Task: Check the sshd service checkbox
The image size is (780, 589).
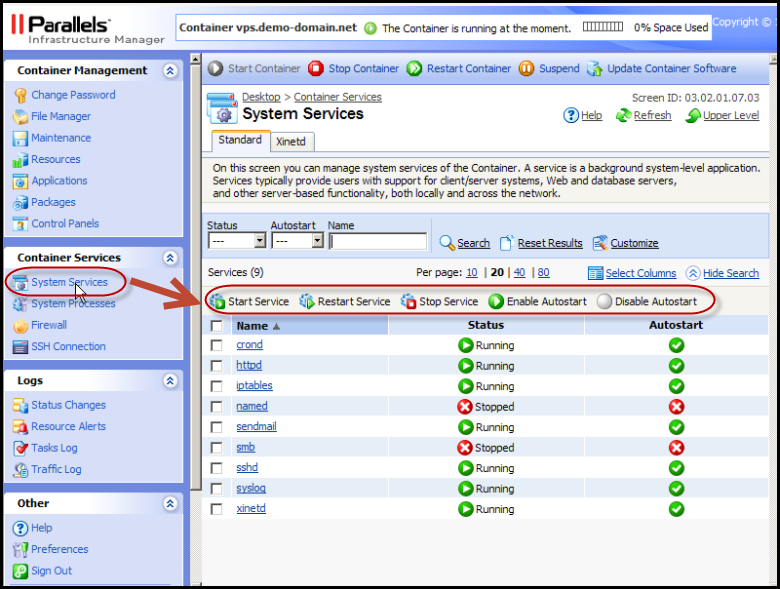Action: click(x=216, y=468)
